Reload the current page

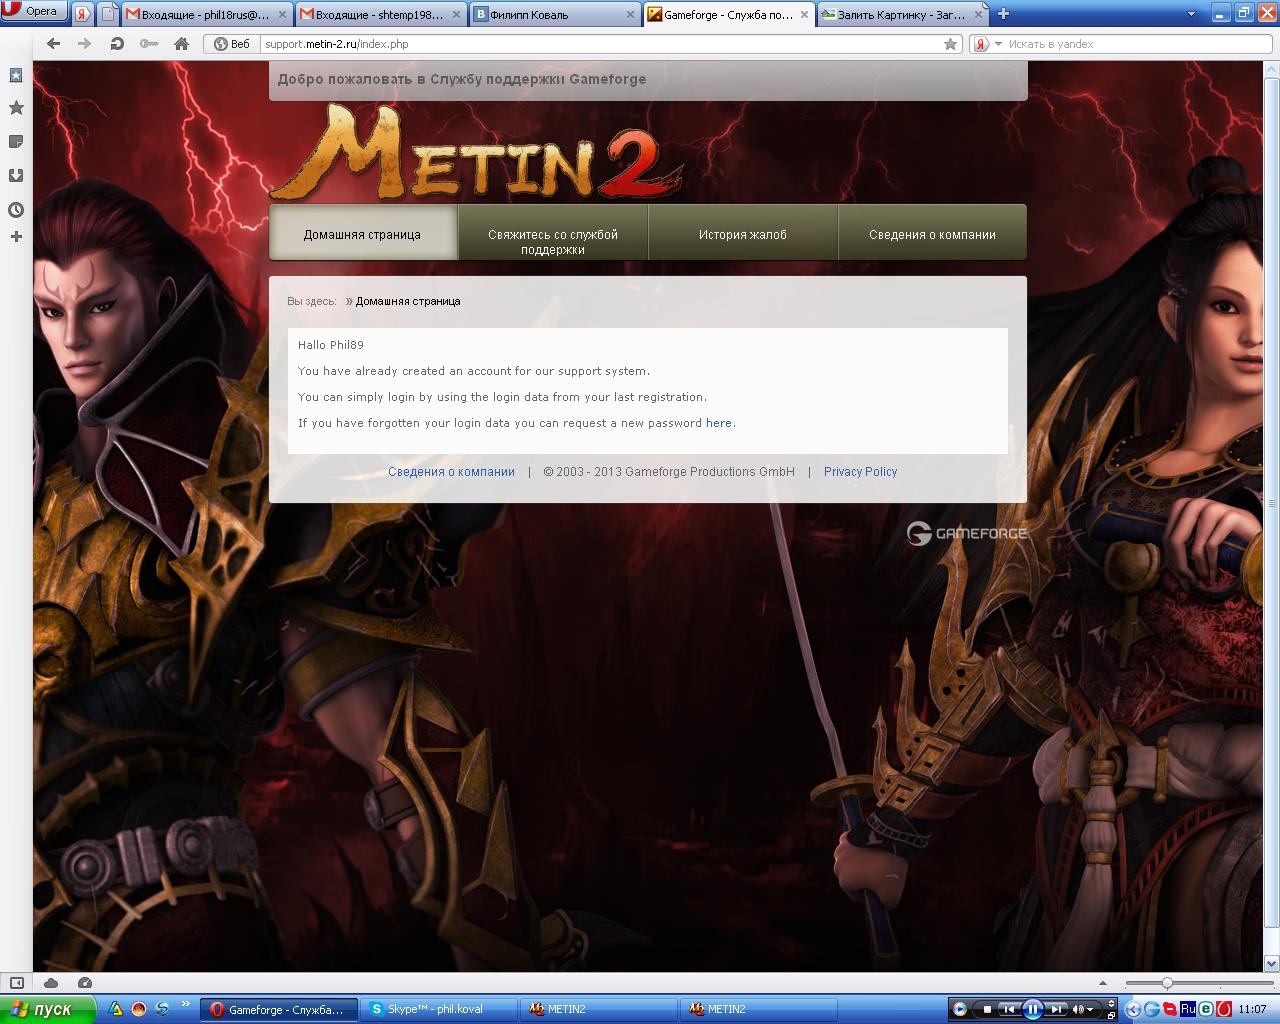coord(117,44)
